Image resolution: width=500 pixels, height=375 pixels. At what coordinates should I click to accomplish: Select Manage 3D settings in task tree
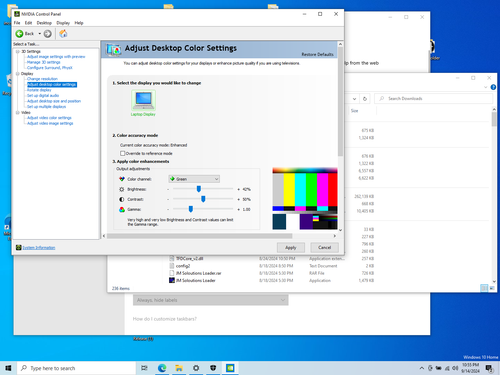pos(44,62)
